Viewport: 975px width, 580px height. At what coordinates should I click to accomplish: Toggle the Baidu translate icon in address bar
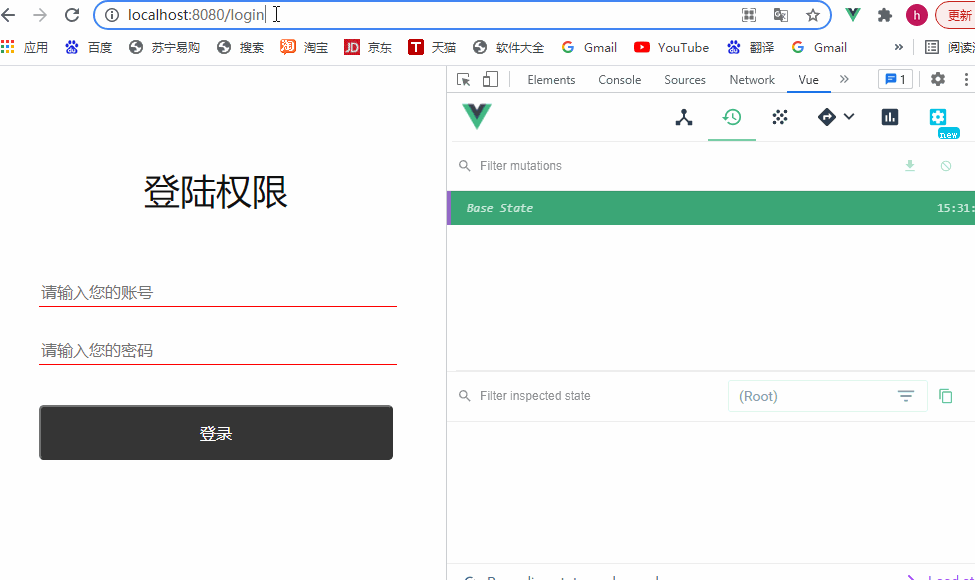point(781,15)
